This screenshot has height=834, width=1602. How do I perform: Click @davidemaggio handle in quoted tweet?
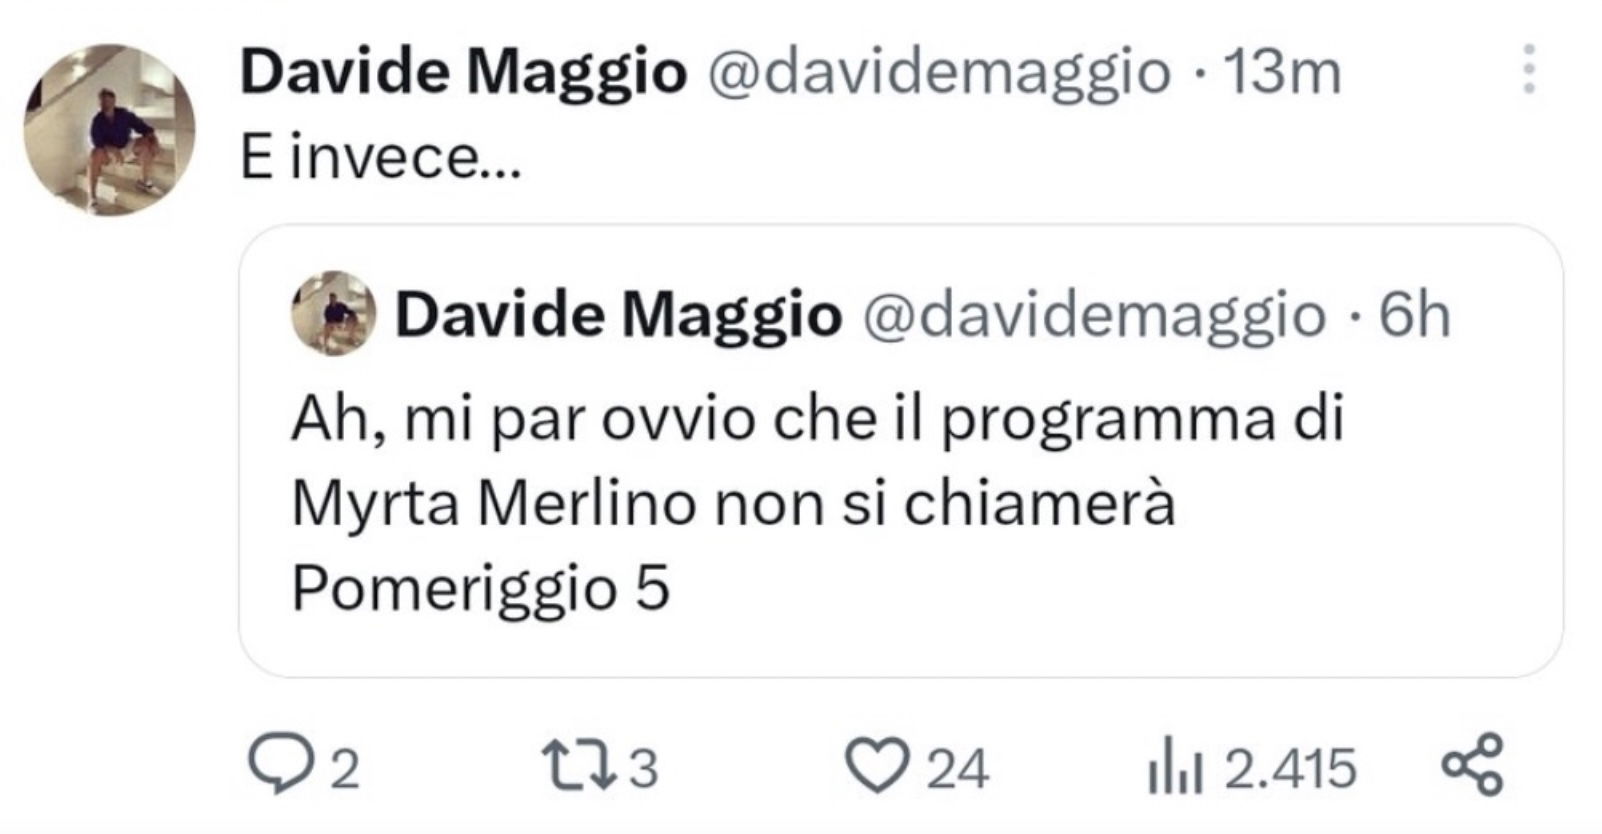[1094, 316]
